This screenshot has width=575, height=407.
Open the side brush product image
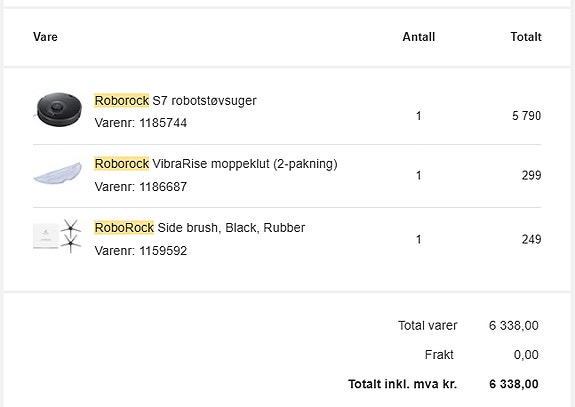[57, 236]
